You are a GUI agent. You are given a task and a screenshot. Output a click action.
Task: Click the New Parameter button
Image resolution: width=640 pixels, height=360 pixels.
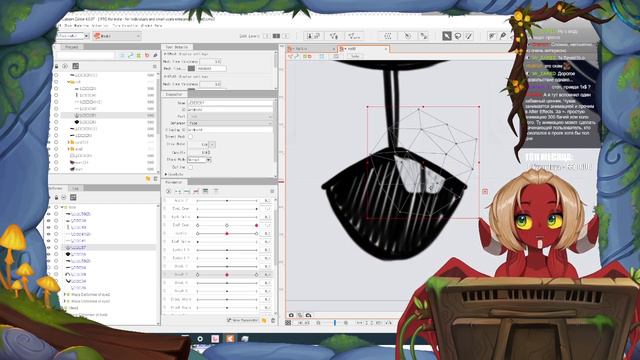click(243, 320)
